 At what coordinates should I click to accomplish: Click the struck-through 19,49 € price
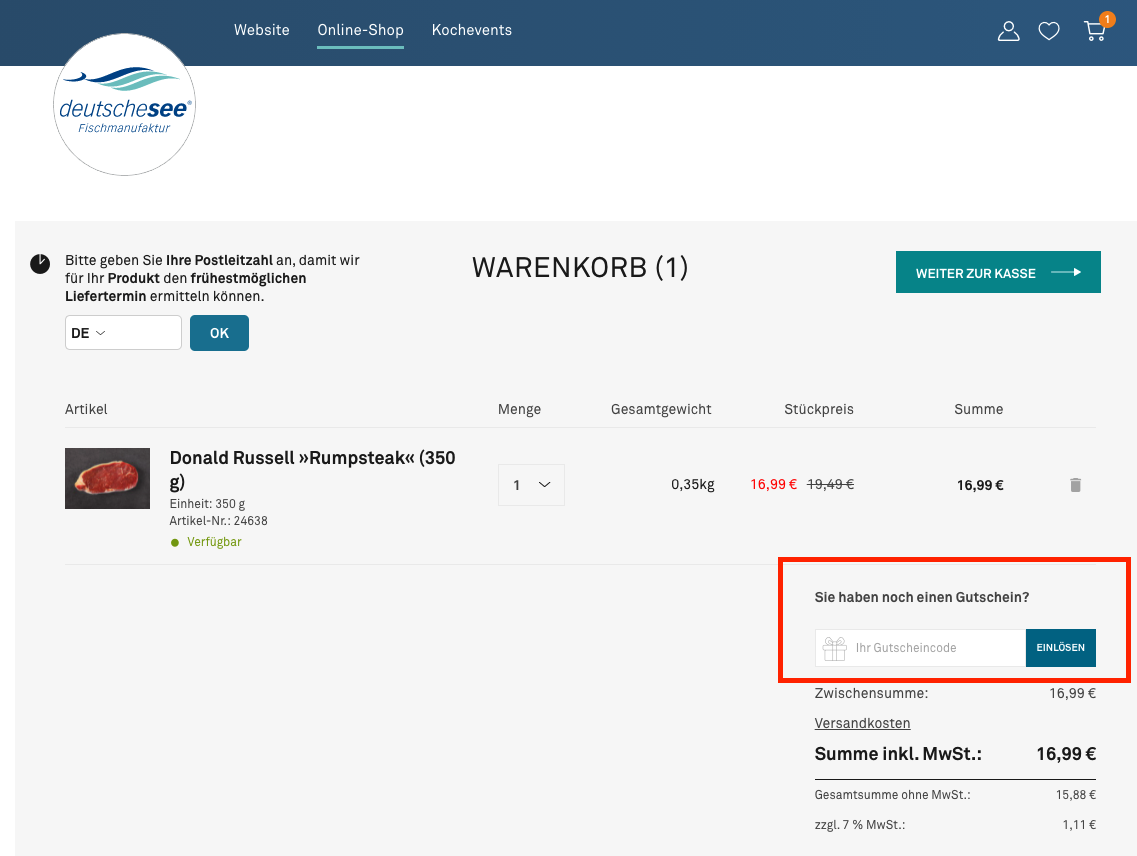pos(830,485)
